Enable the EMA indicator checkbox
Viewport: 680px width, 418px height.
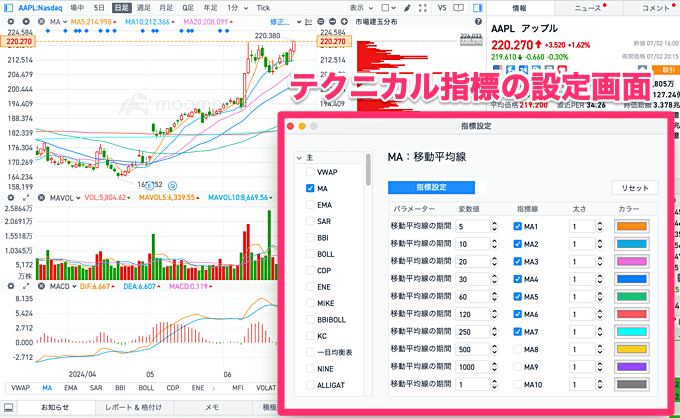310,205
